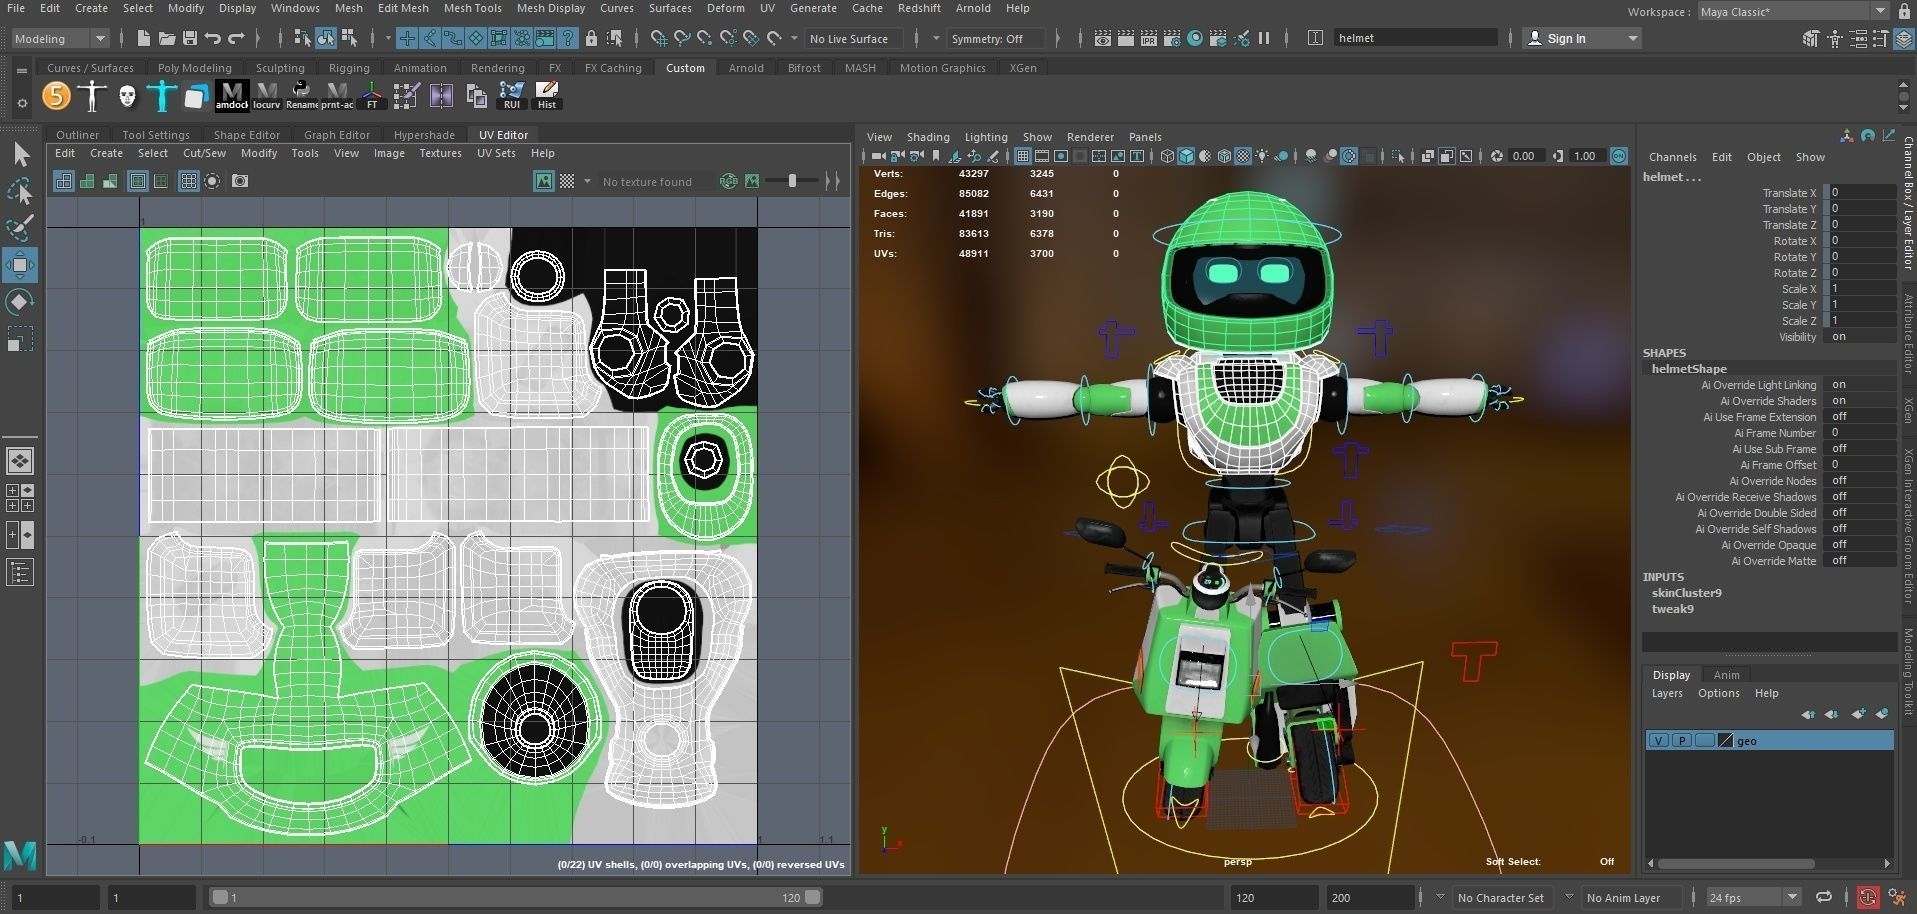Click the RUI shelf button

tap(511, 95)
